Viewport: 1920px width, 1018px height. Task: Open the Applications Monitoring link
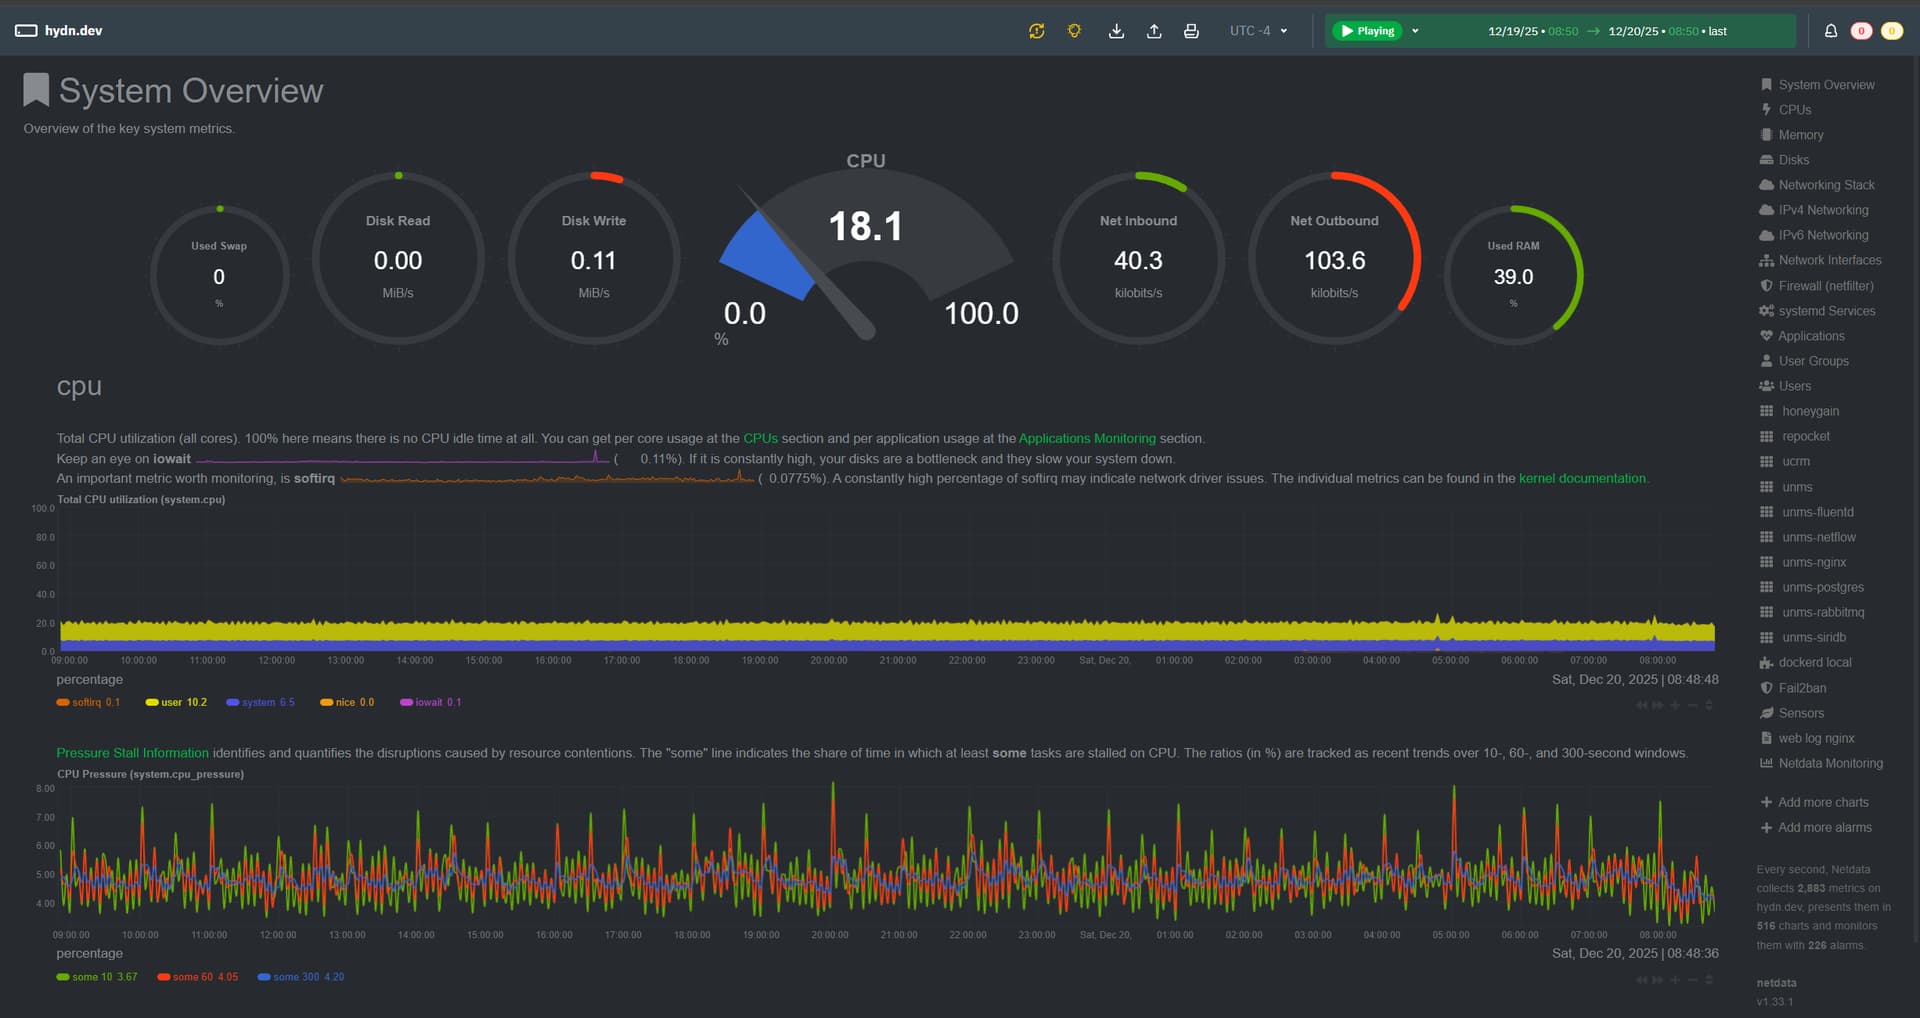(x=1086, y=439)
